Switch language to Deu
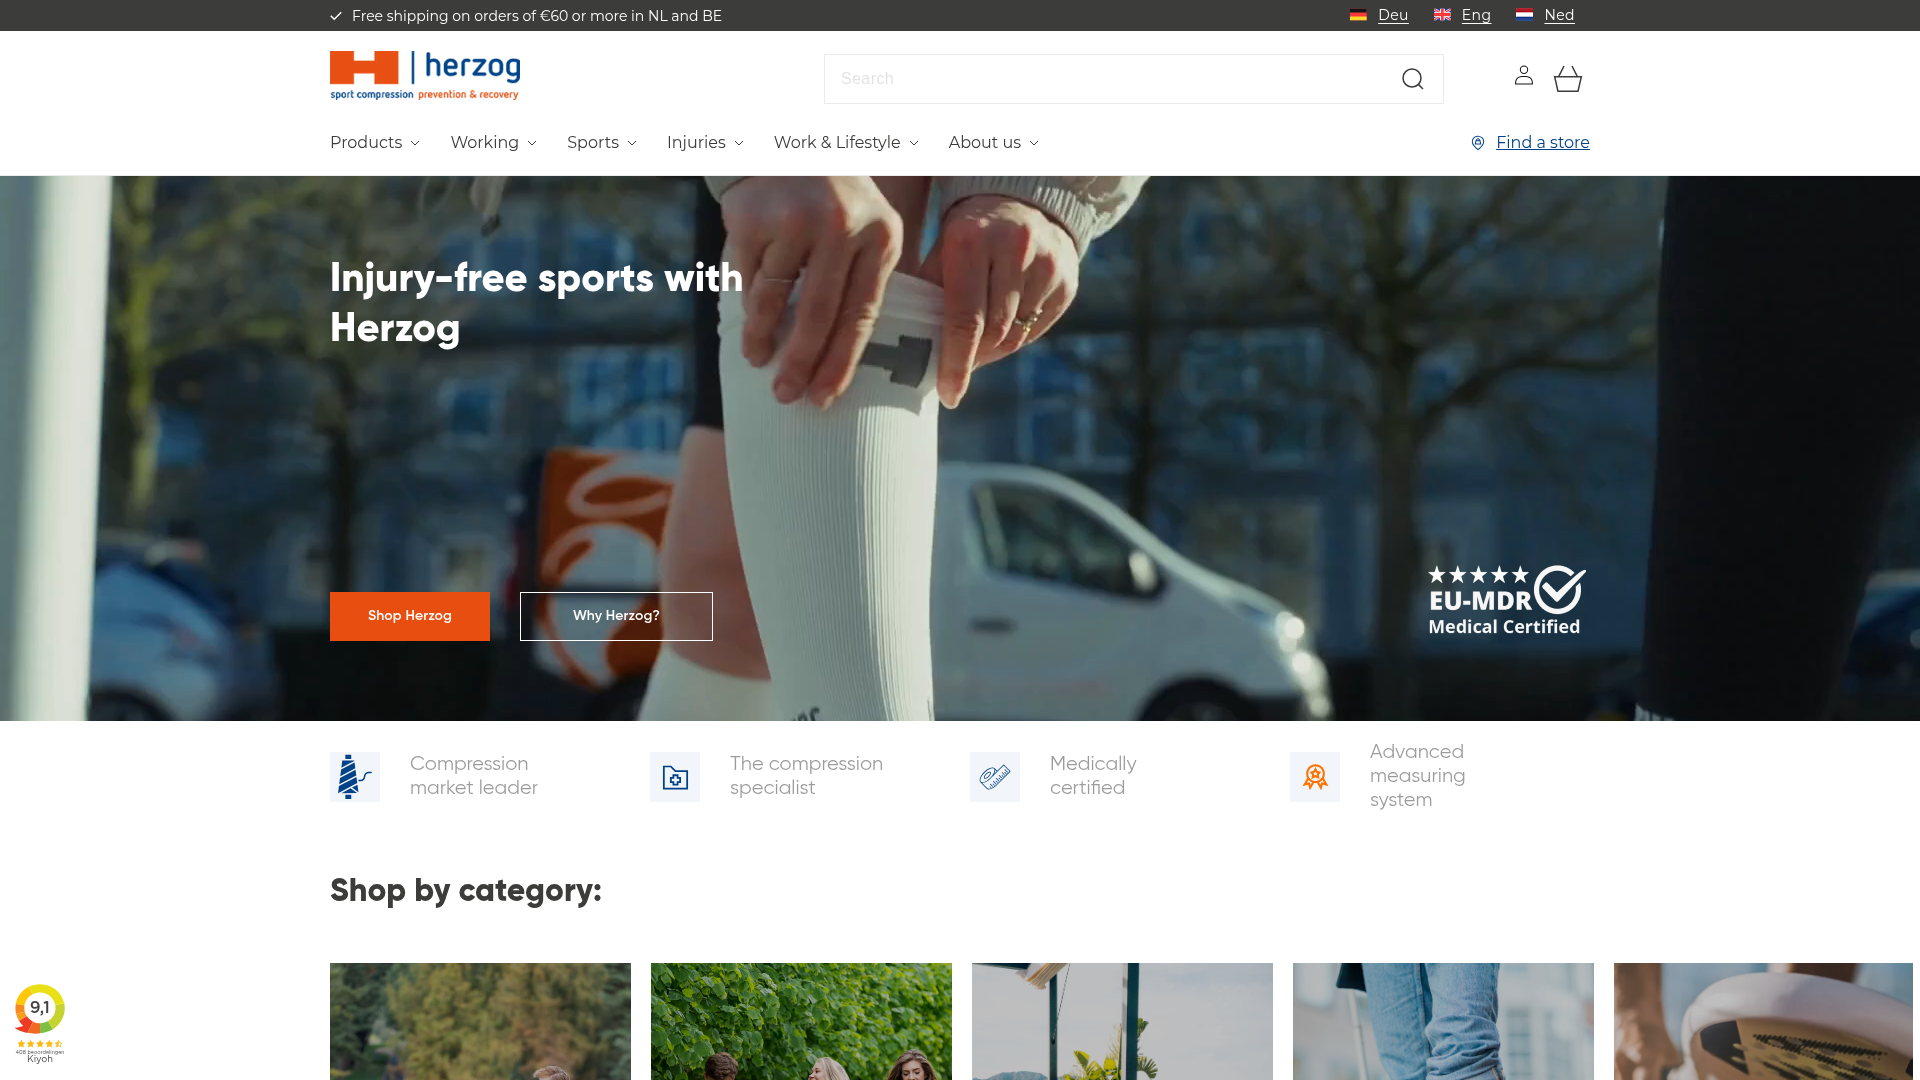The width and height of the screenshot is (1920, 1080). click(x=1393, y=15)
